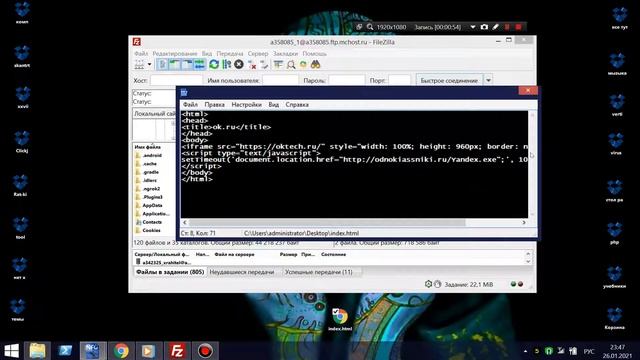Toggle the message log display
Viewport: 640px width, 360px height.
[162, 64]
